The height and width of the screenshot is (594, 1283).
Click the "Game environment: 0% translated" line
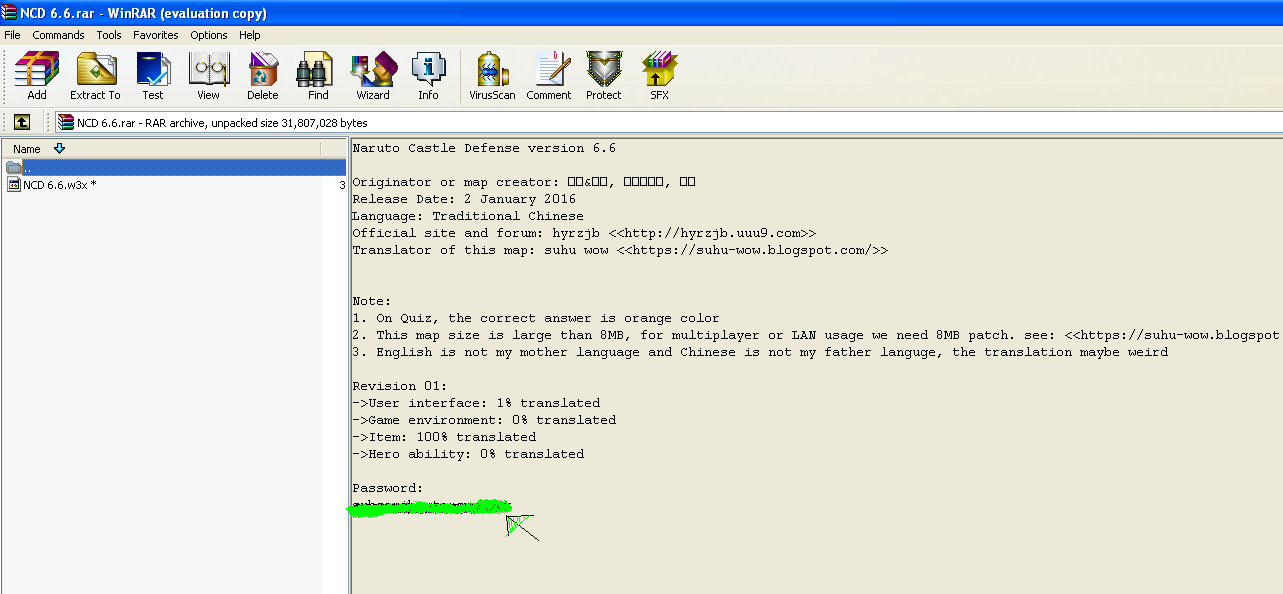tap(484, 420)
